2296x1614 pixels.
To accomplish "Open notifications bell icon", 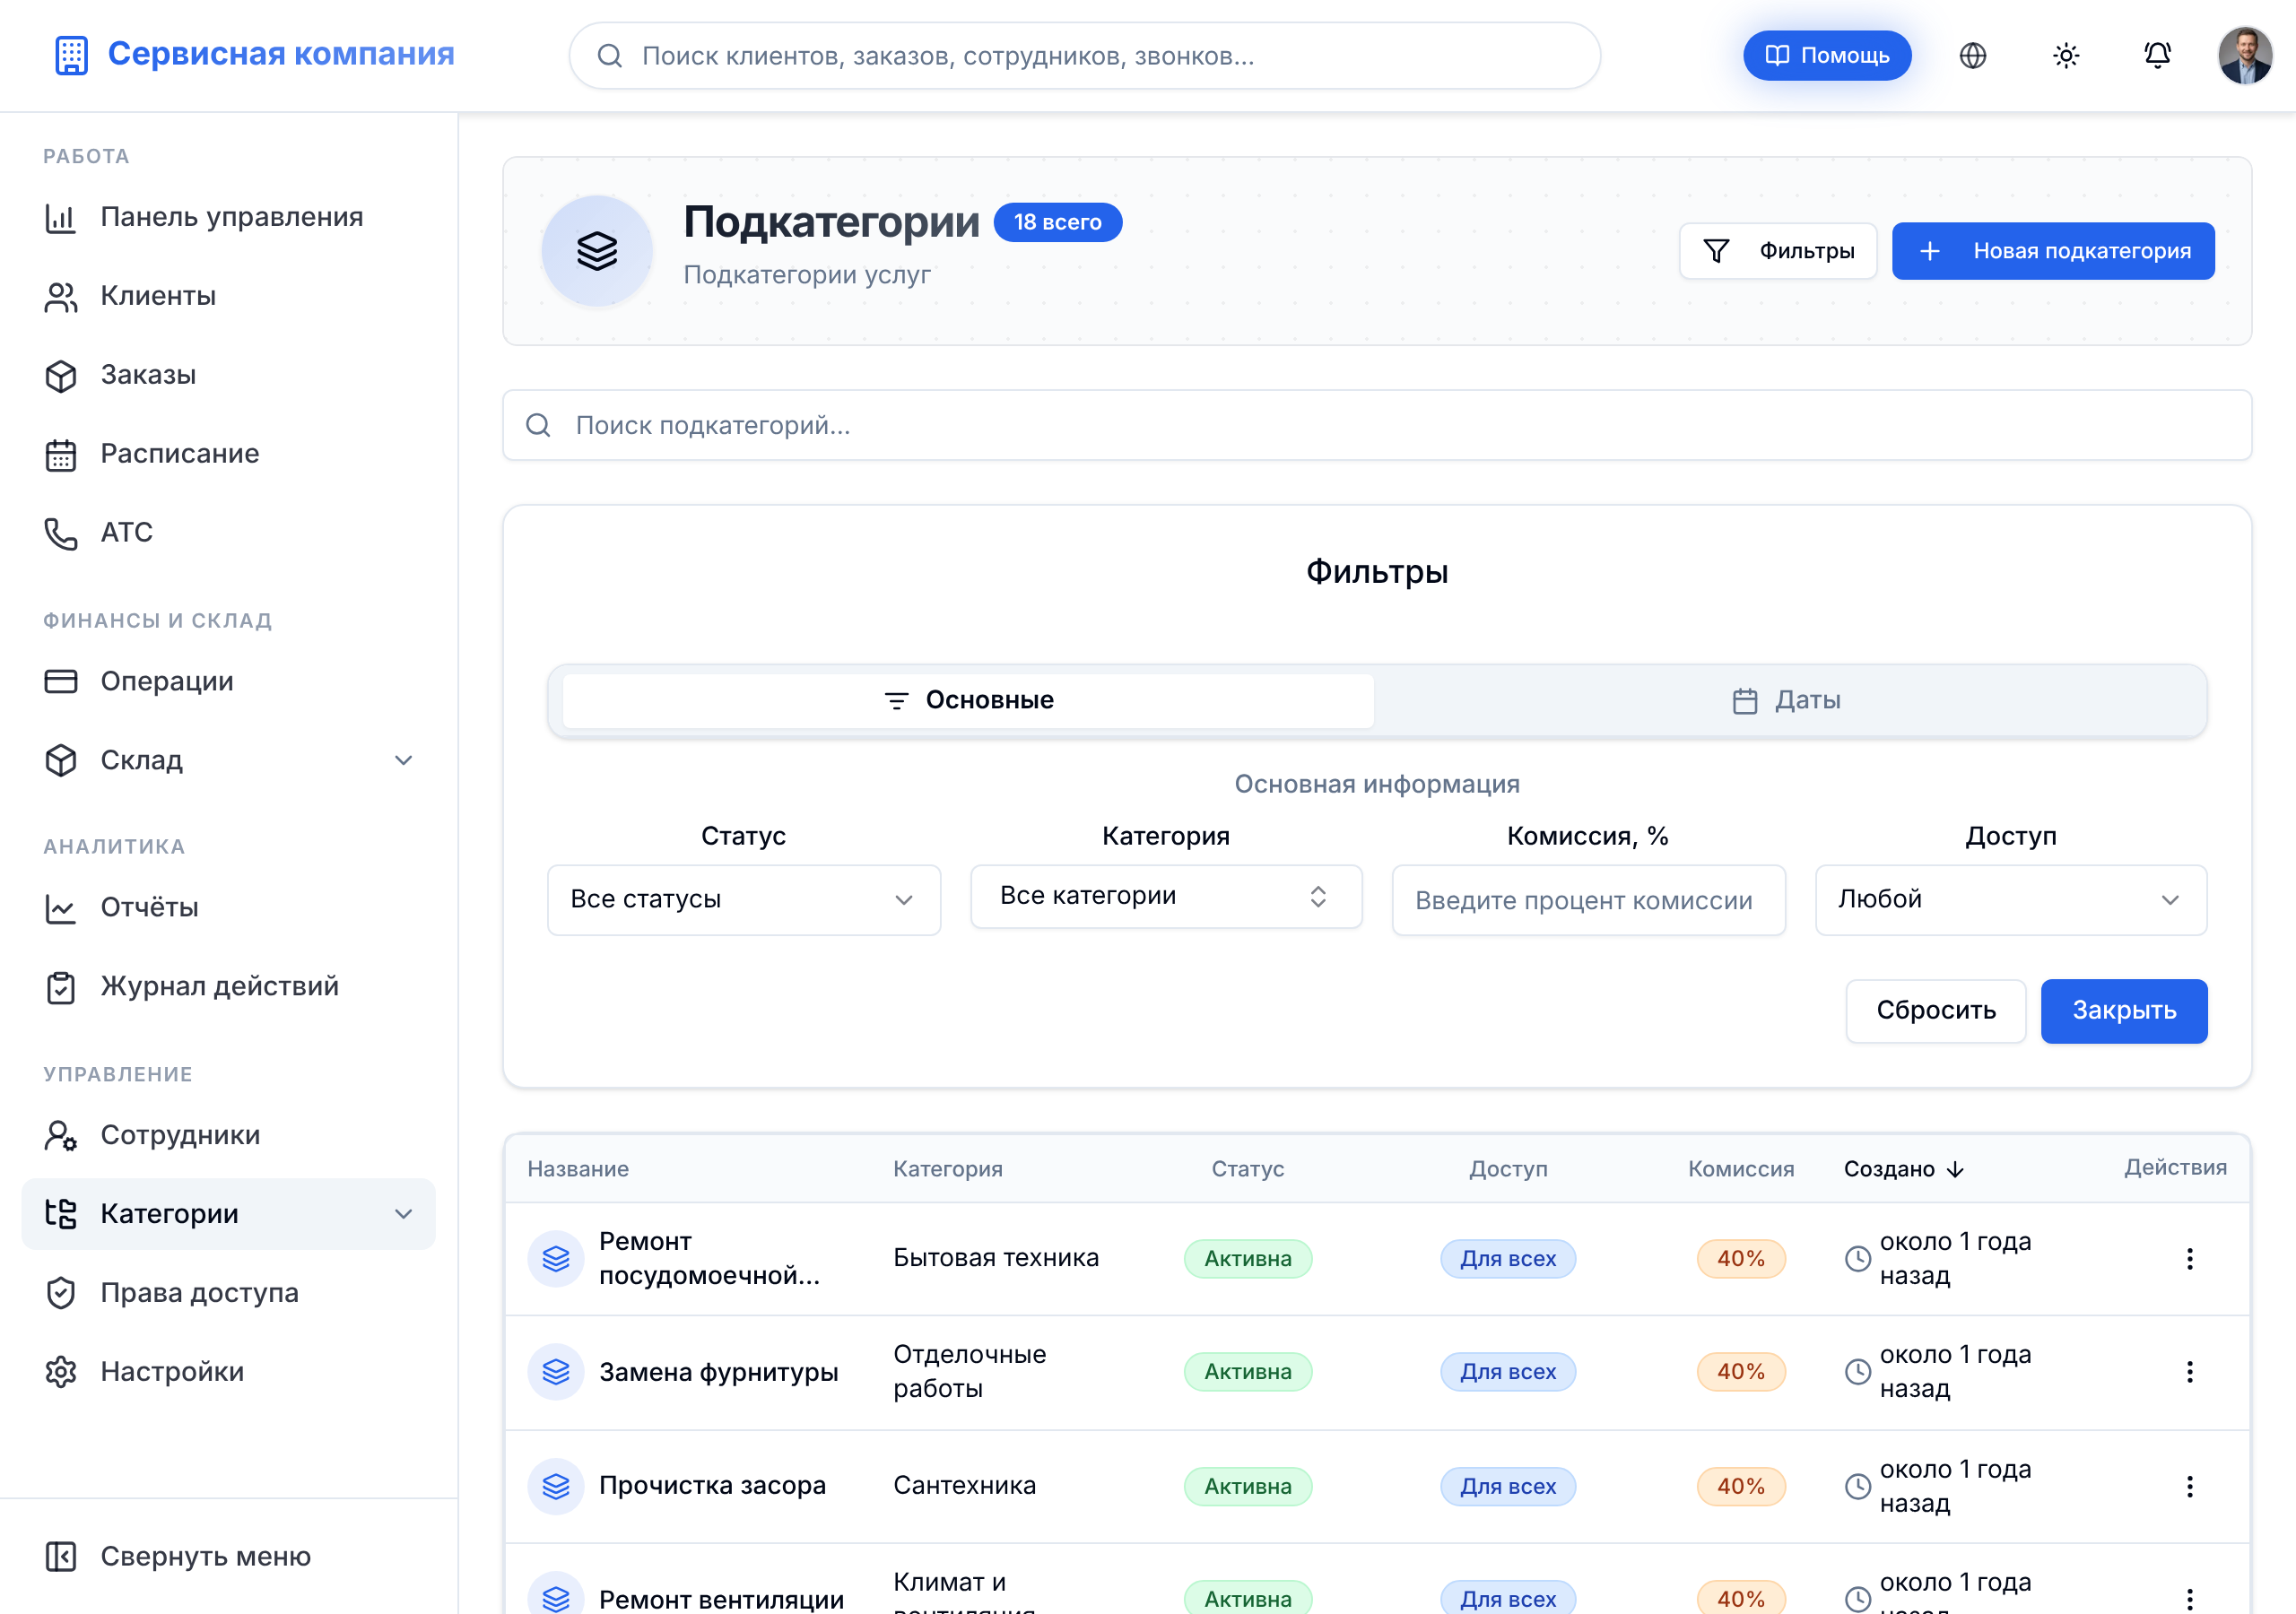I will pyautogui.click(x=2157, y=56).
